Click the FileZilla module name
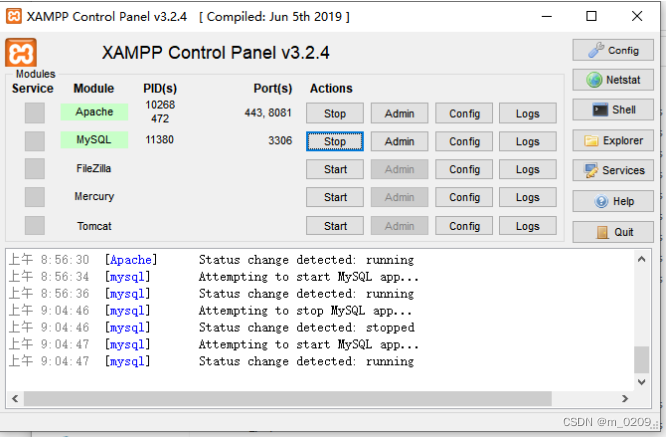 point(94,169)
